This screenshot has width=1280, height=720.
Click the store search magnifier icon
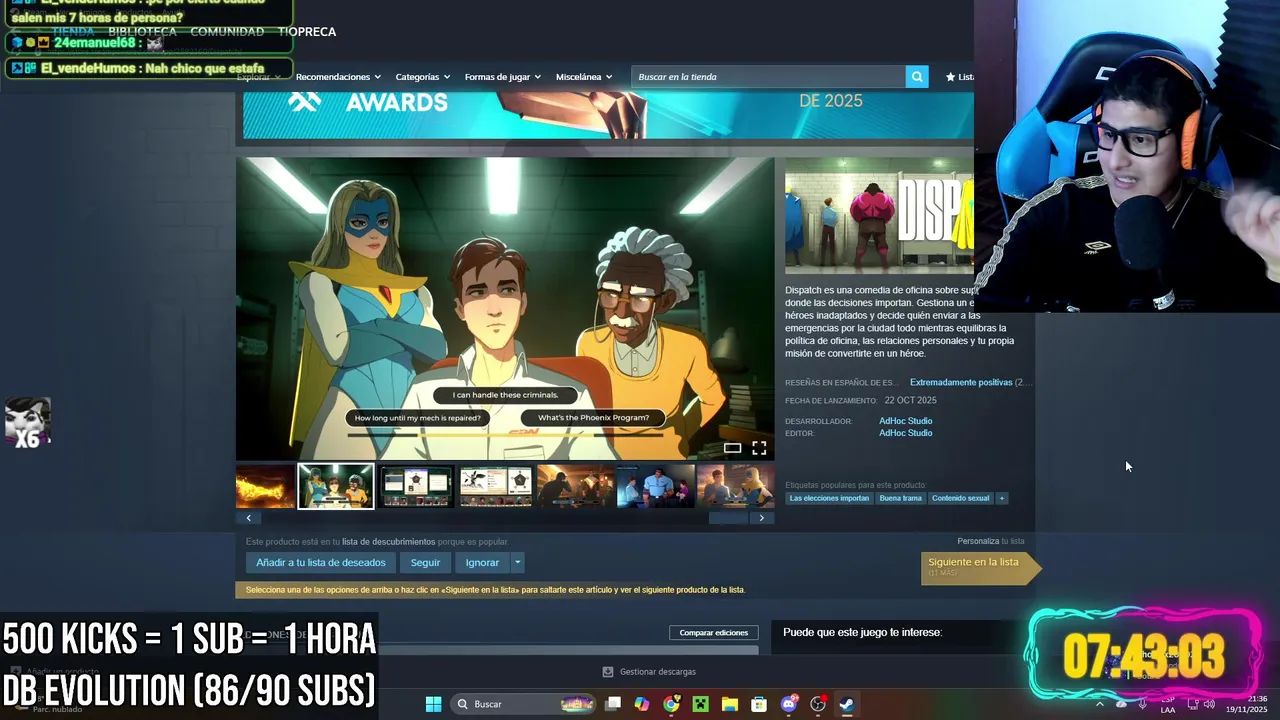pyautogui.click(x=916, y=77)
